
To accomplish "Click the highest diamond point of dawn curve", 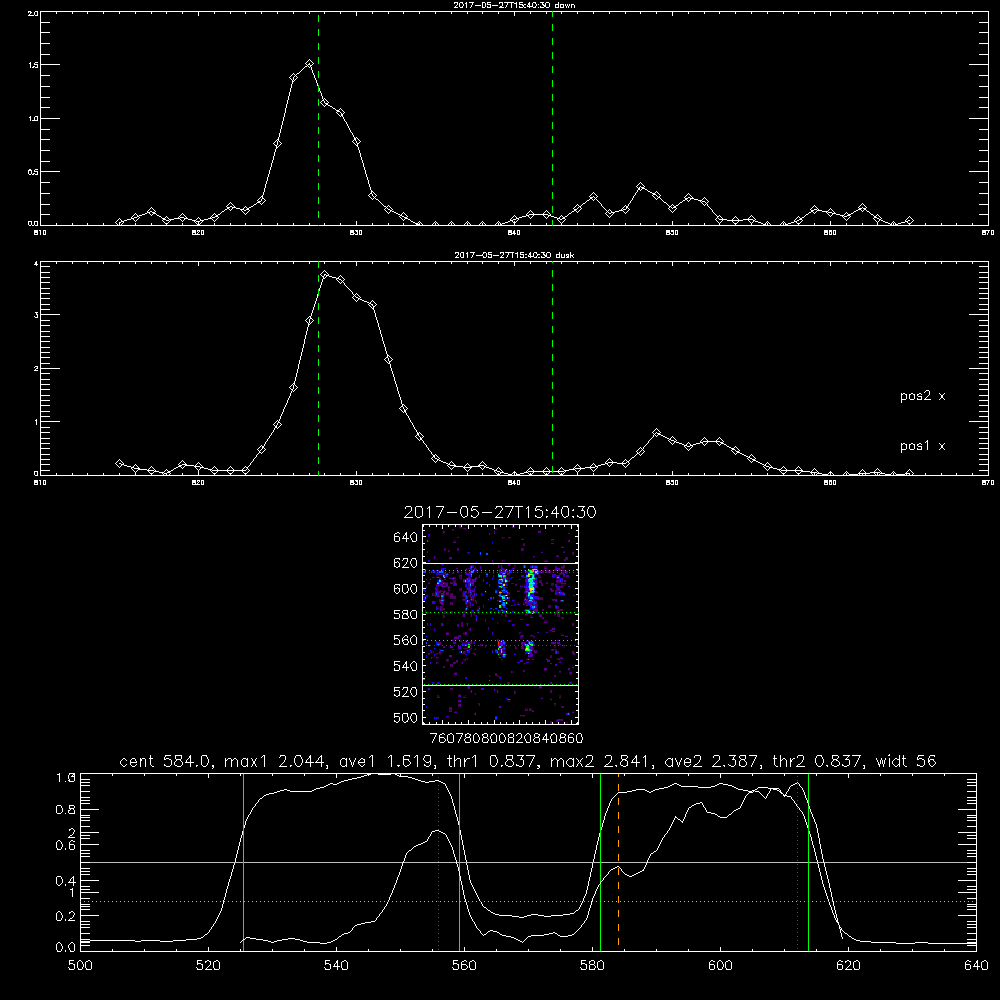I will (x=309, y=64).
